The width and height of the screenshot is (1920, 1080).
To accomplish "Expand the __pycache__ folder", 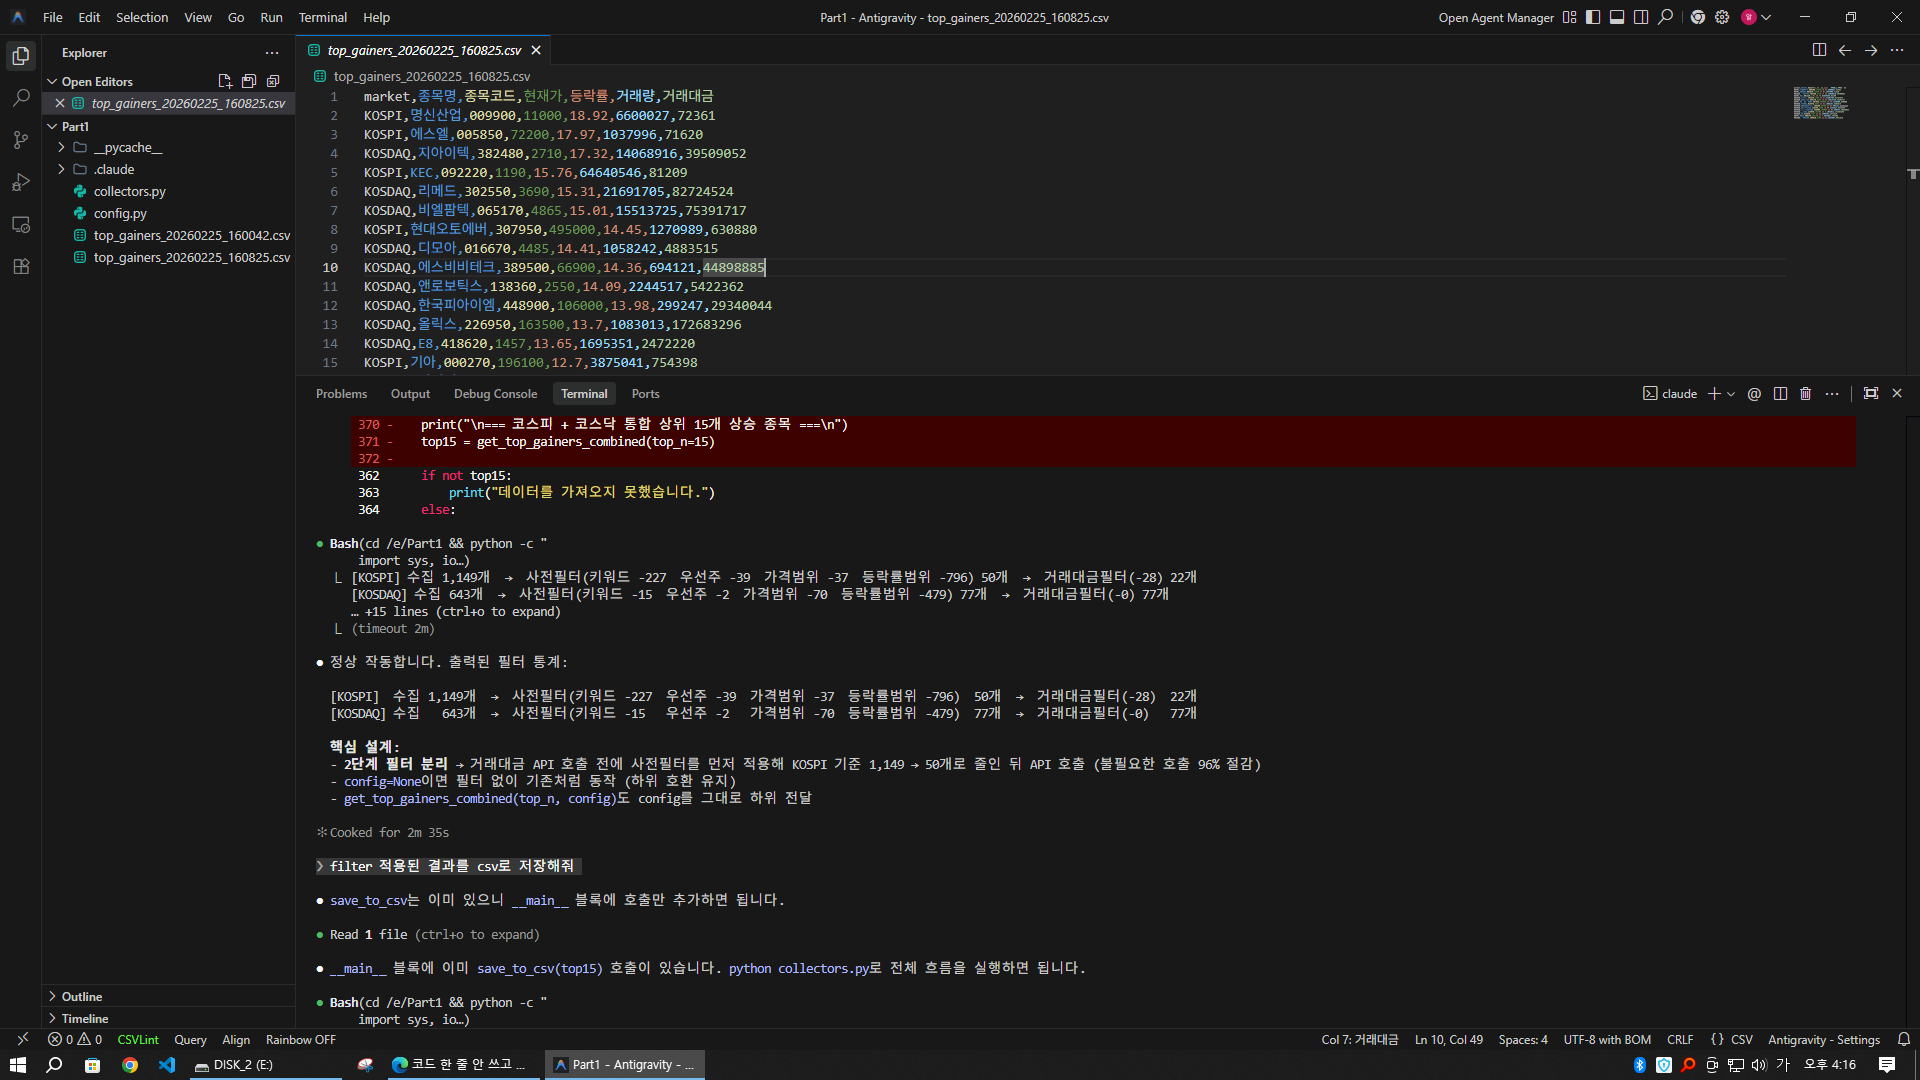I will pos(127,147).
